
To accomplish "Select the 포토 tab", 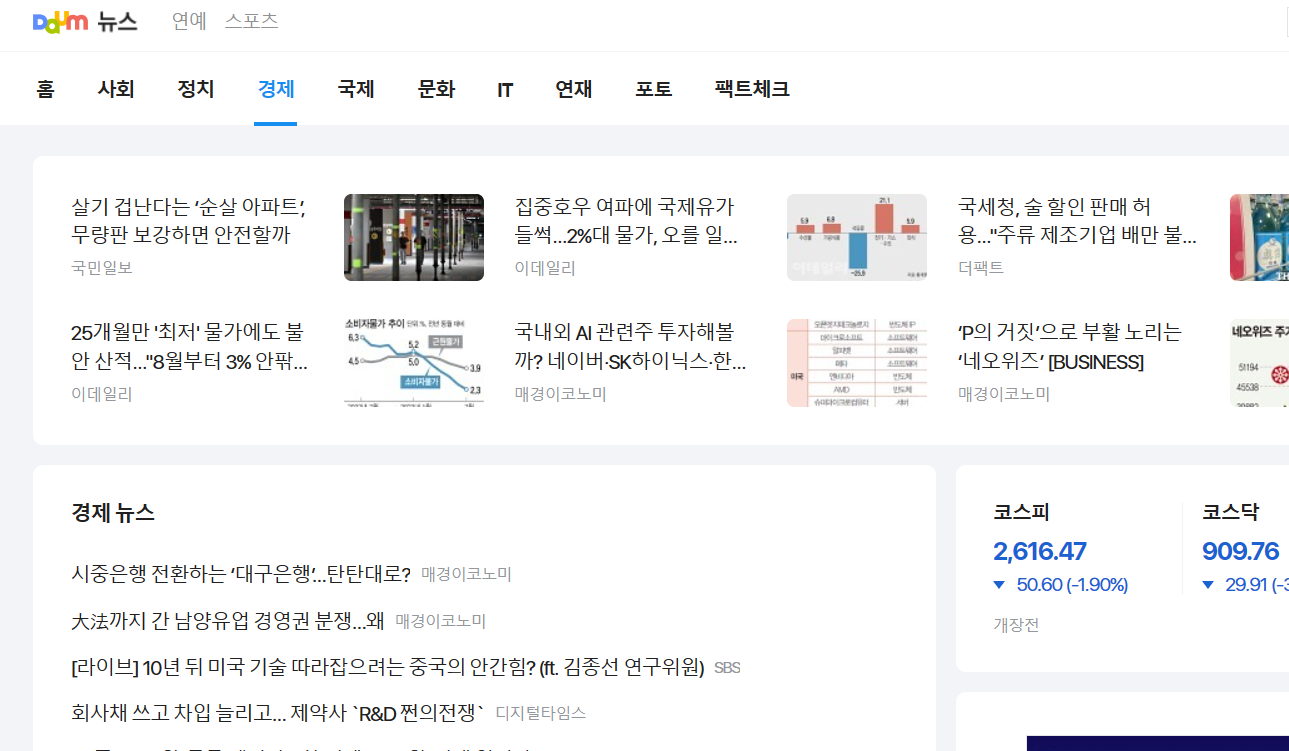I will pos(654,89).
